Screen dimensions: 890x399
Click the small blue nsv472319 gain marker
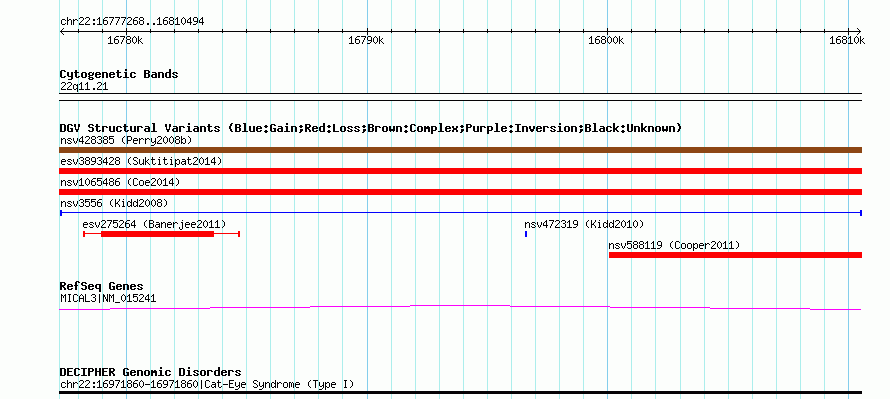[526, 234]
